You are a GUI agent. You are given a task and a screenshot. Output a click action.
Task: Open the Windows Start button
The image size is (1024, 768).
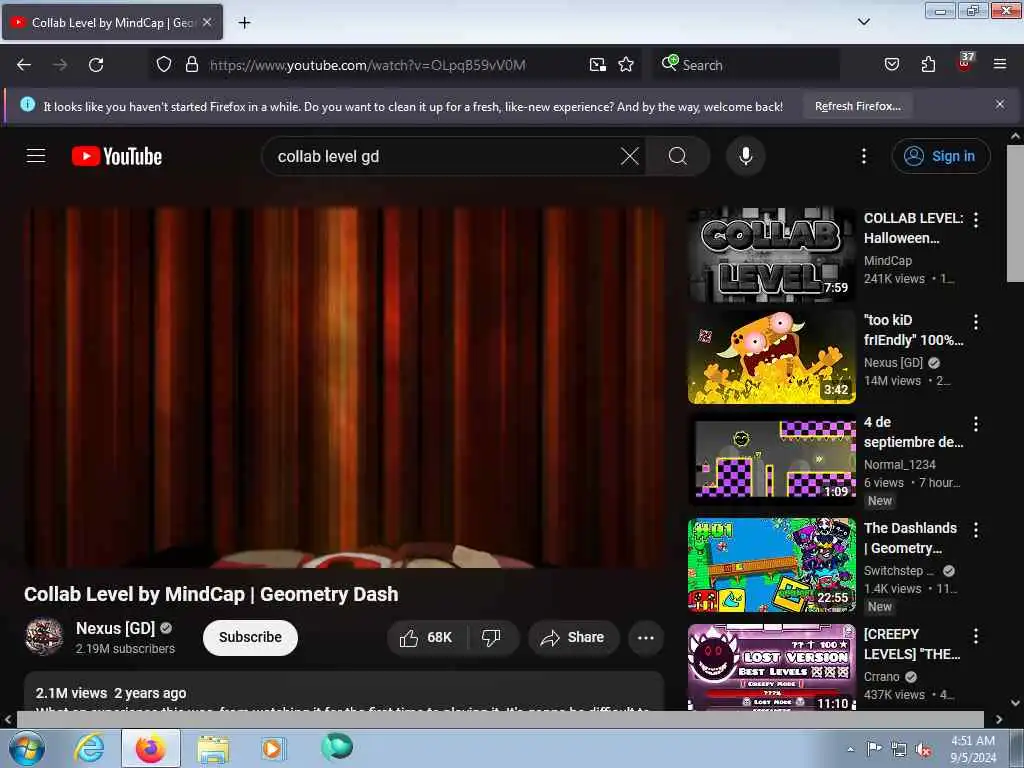tap(26, 748)
